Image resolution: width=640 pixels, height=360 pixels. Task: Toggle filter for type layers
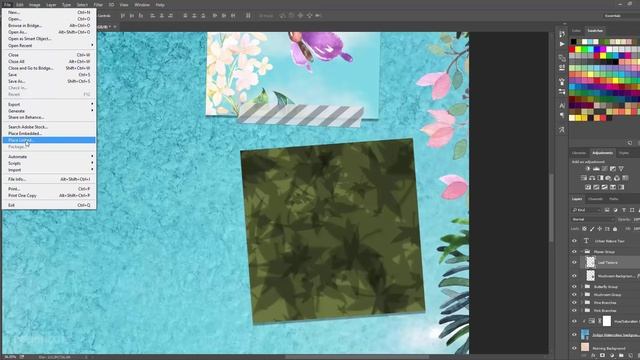624,210
